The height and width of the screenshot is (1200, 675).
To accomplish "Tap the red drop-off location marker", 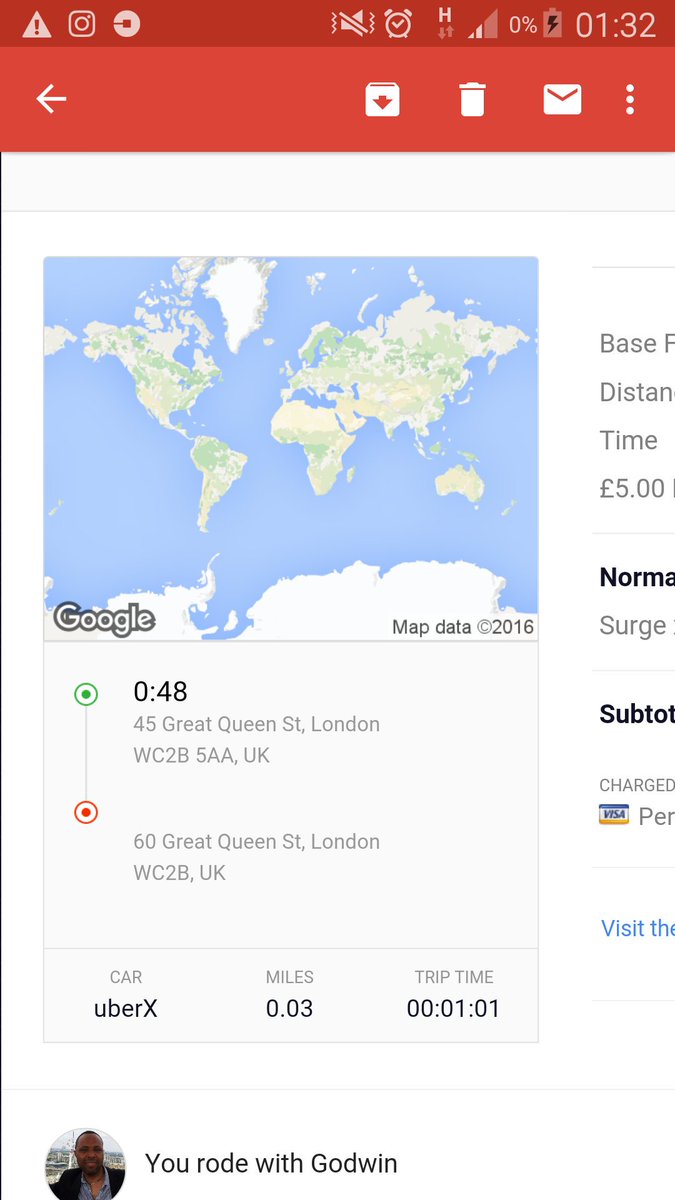I will click(x=86, y=812).
